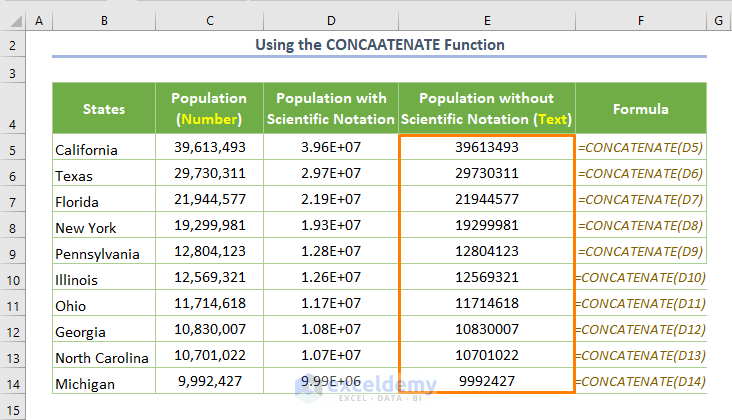Select column F header
Viewport: 732px width, 420px height.
[x=640, y=20]
